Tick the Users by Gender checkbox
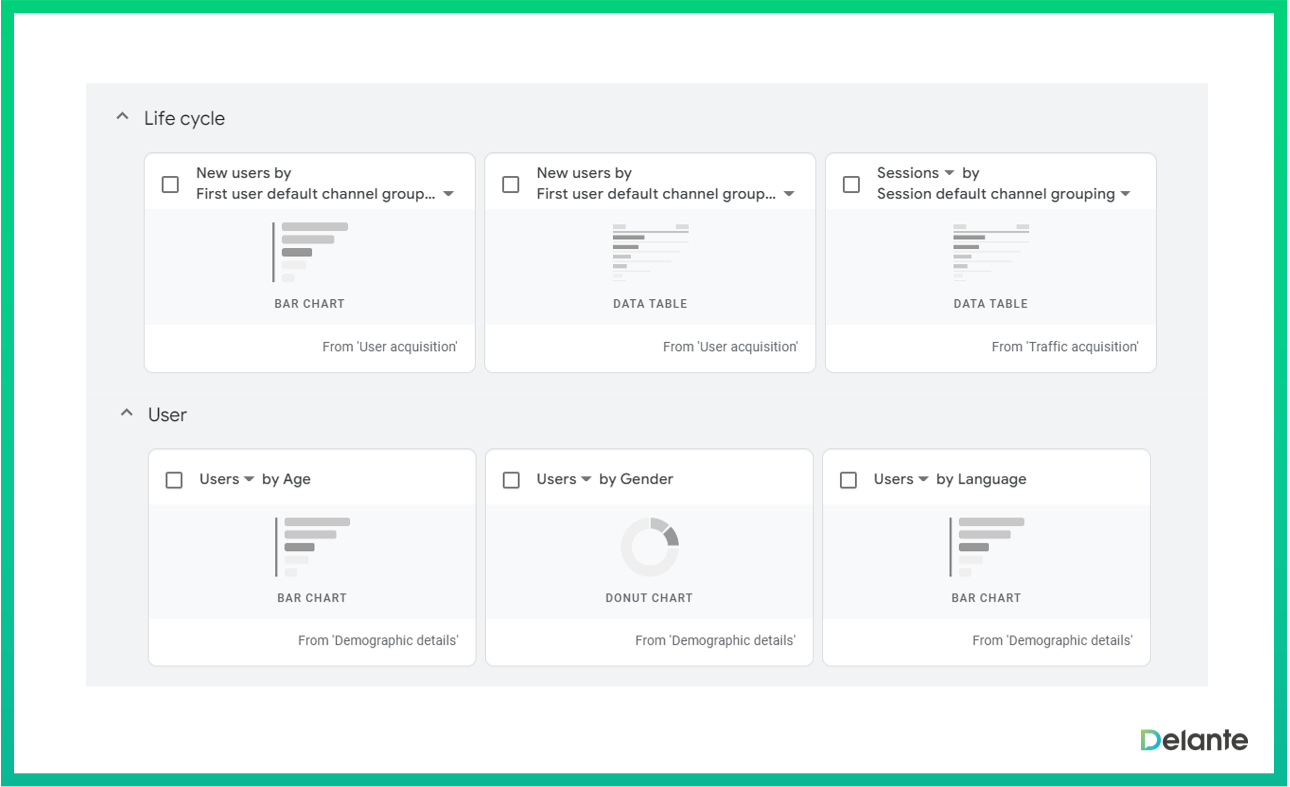 click(x=511, y=480)
